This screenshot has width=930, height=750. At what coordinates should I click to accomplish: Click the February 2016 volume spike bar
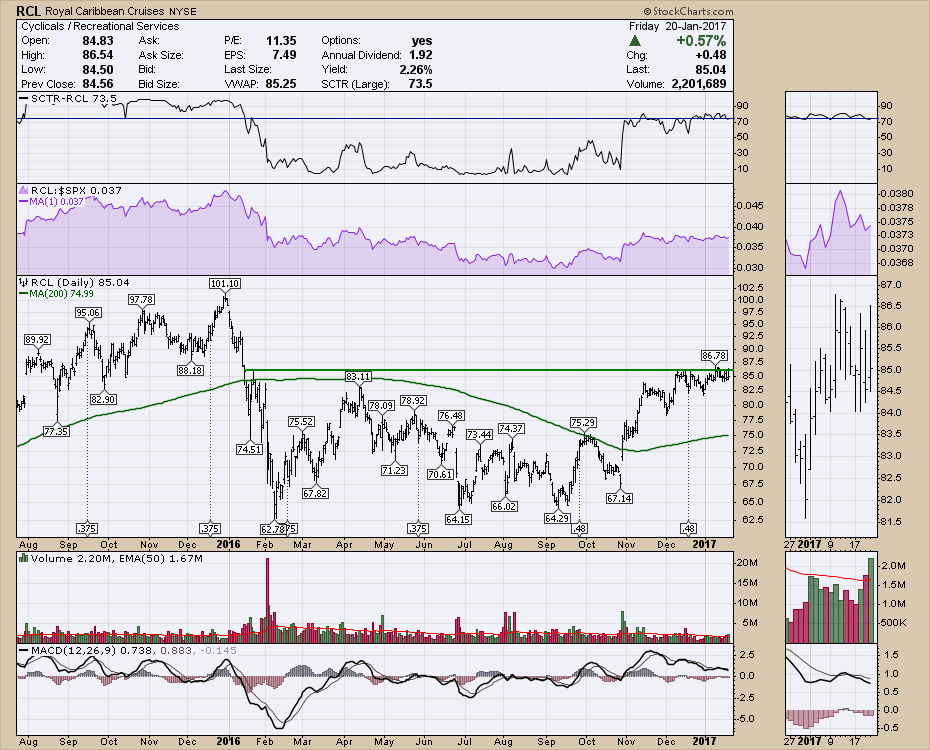point(267,600)
